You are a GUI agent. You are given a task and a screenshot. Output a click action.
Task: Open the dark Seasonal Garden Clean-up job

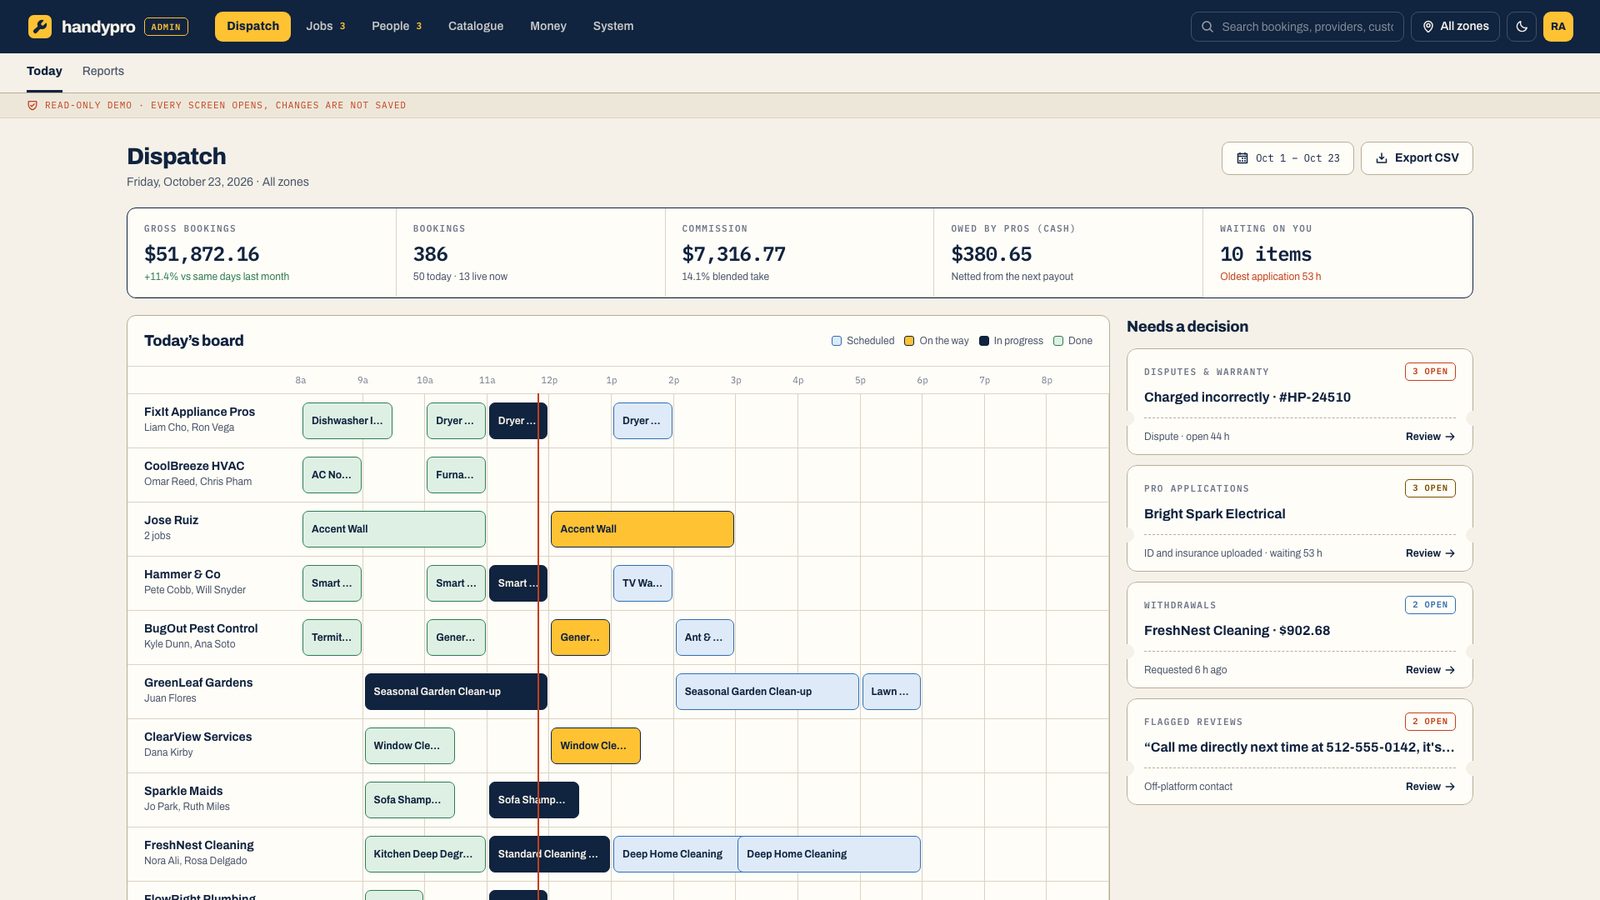(456, 692)
